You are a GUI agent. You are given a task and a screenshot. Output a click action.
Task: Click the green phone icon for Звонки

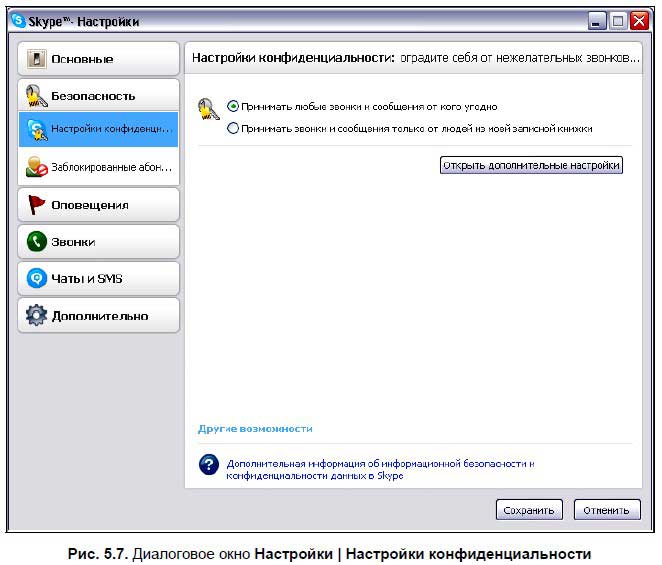point(36,242)
